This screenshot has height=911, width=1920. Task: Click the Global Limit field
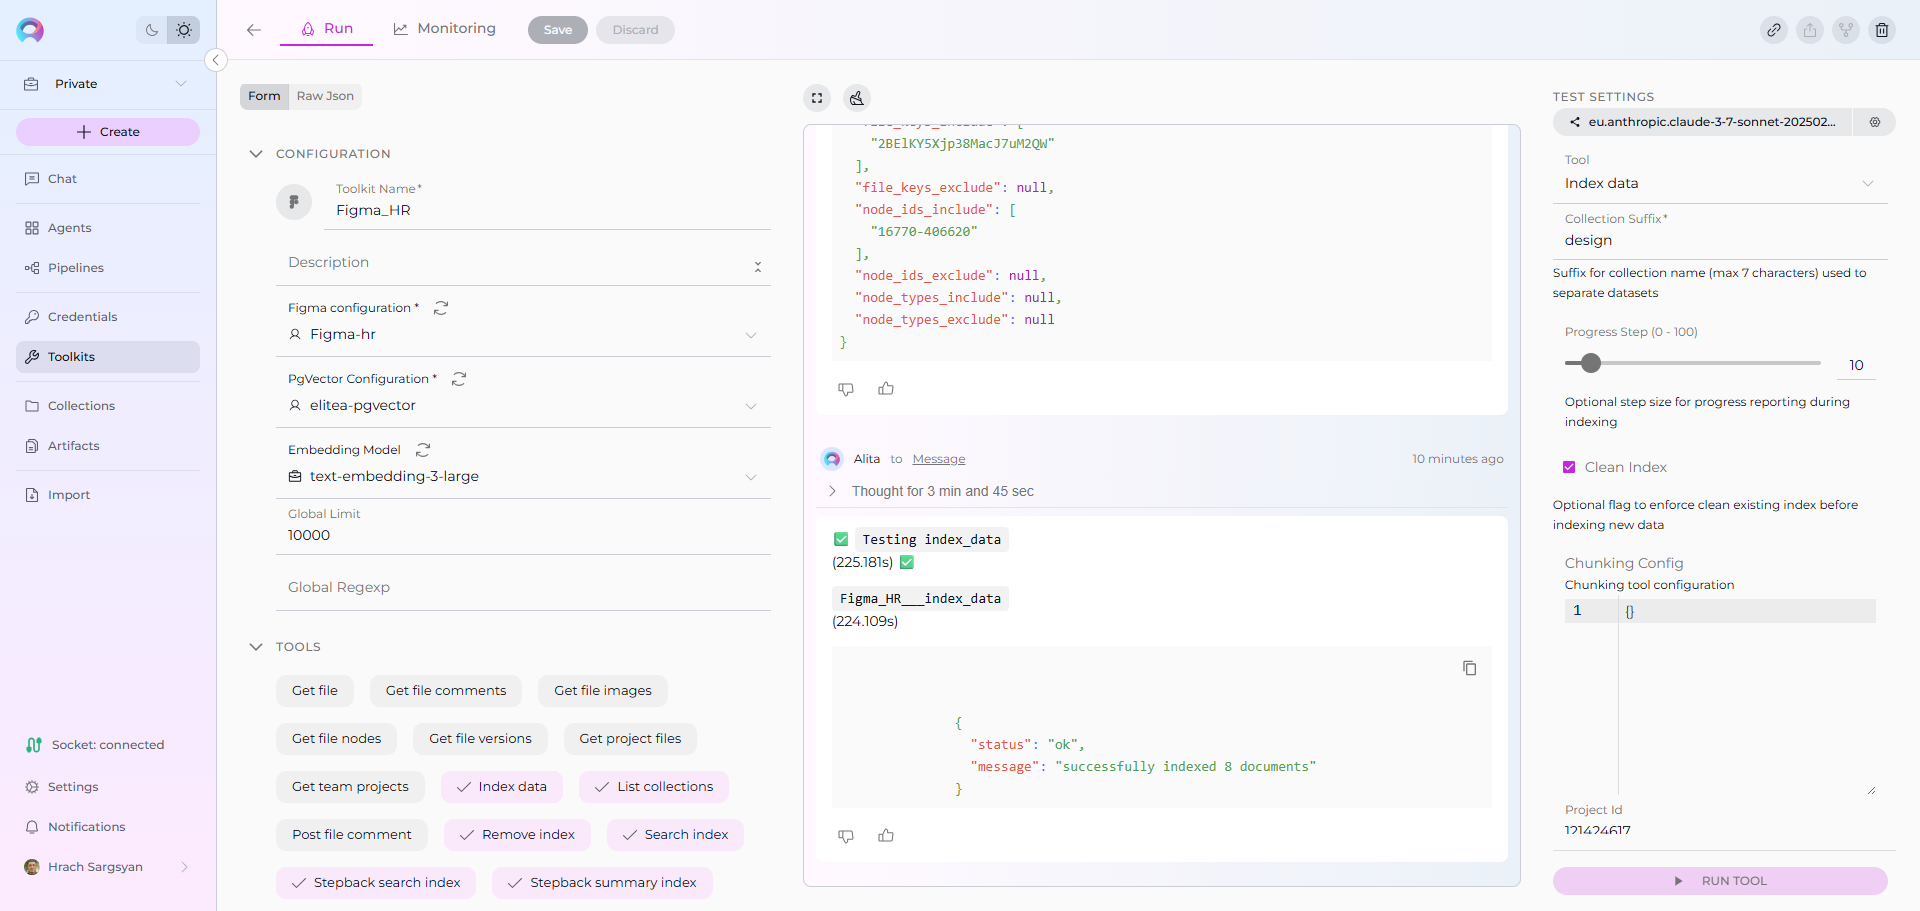(523, 535)
